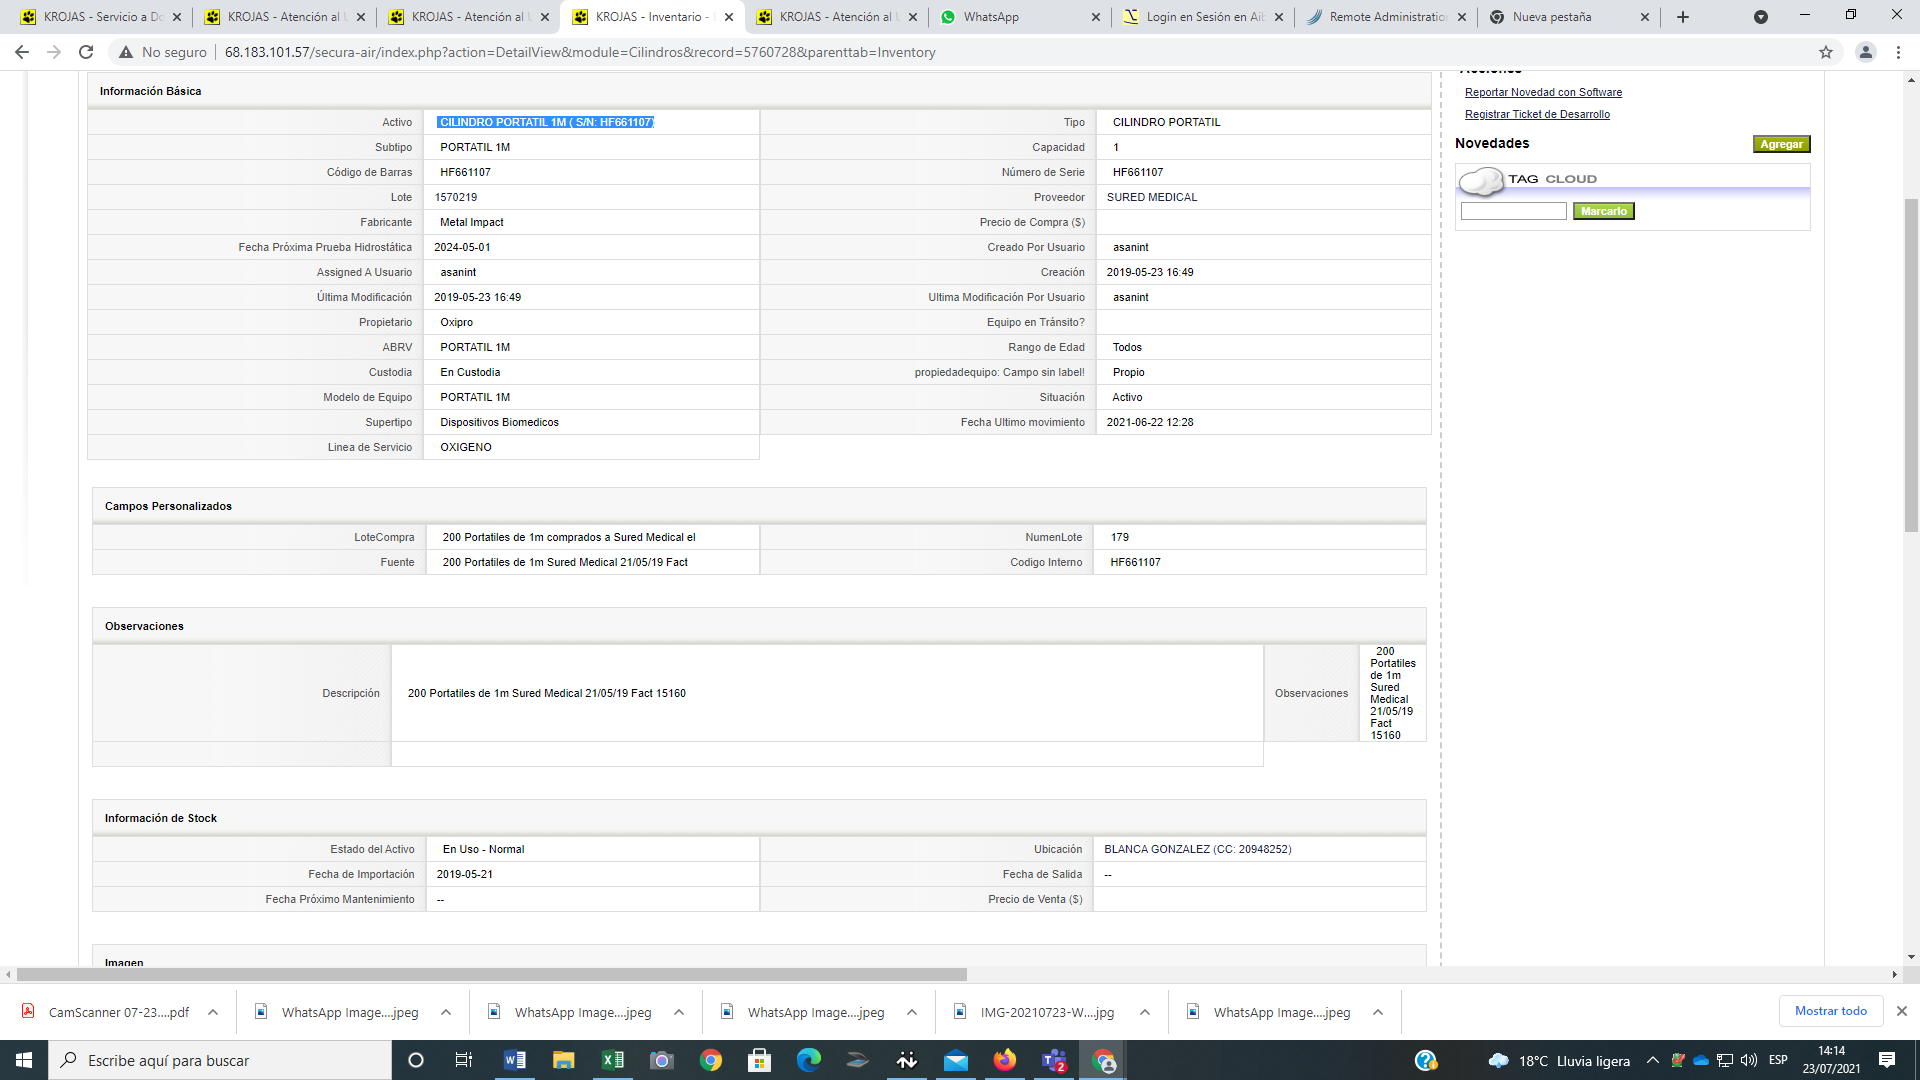1920x1080 pixels.
Task: Click the NumenLote value 179
Action: pyautogui.click(x=1119, y=537)
